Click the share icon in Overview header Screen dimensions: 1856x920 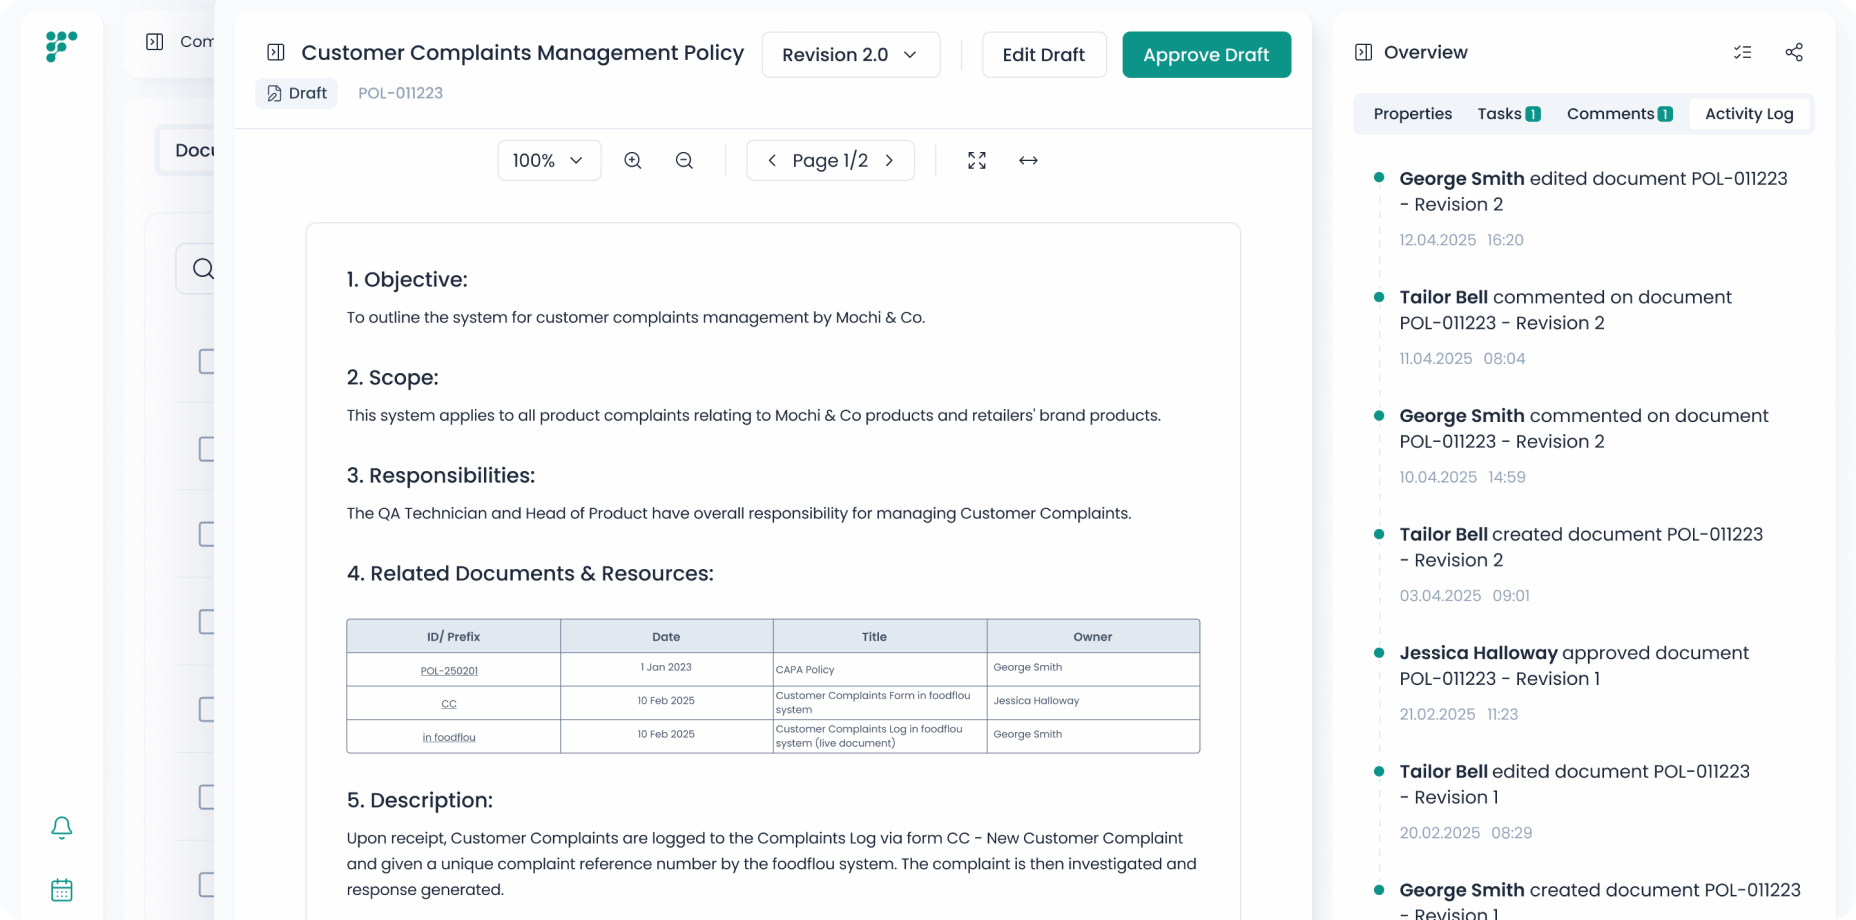pyautogui.click(x=1794, y=52)
